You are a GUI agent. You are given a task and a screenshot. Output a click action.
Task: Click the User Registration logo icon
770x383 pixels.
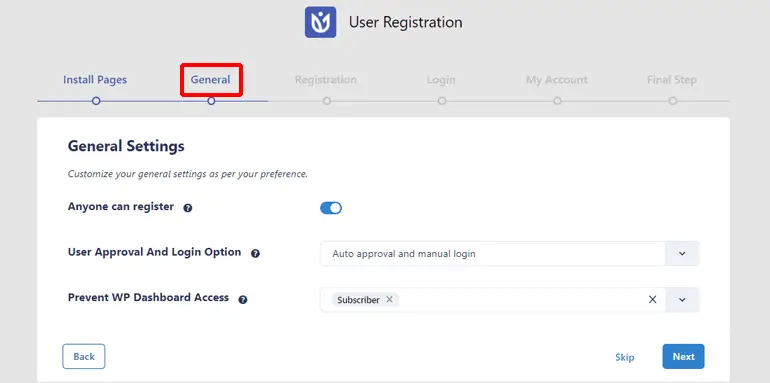click(x=320, y=22)
